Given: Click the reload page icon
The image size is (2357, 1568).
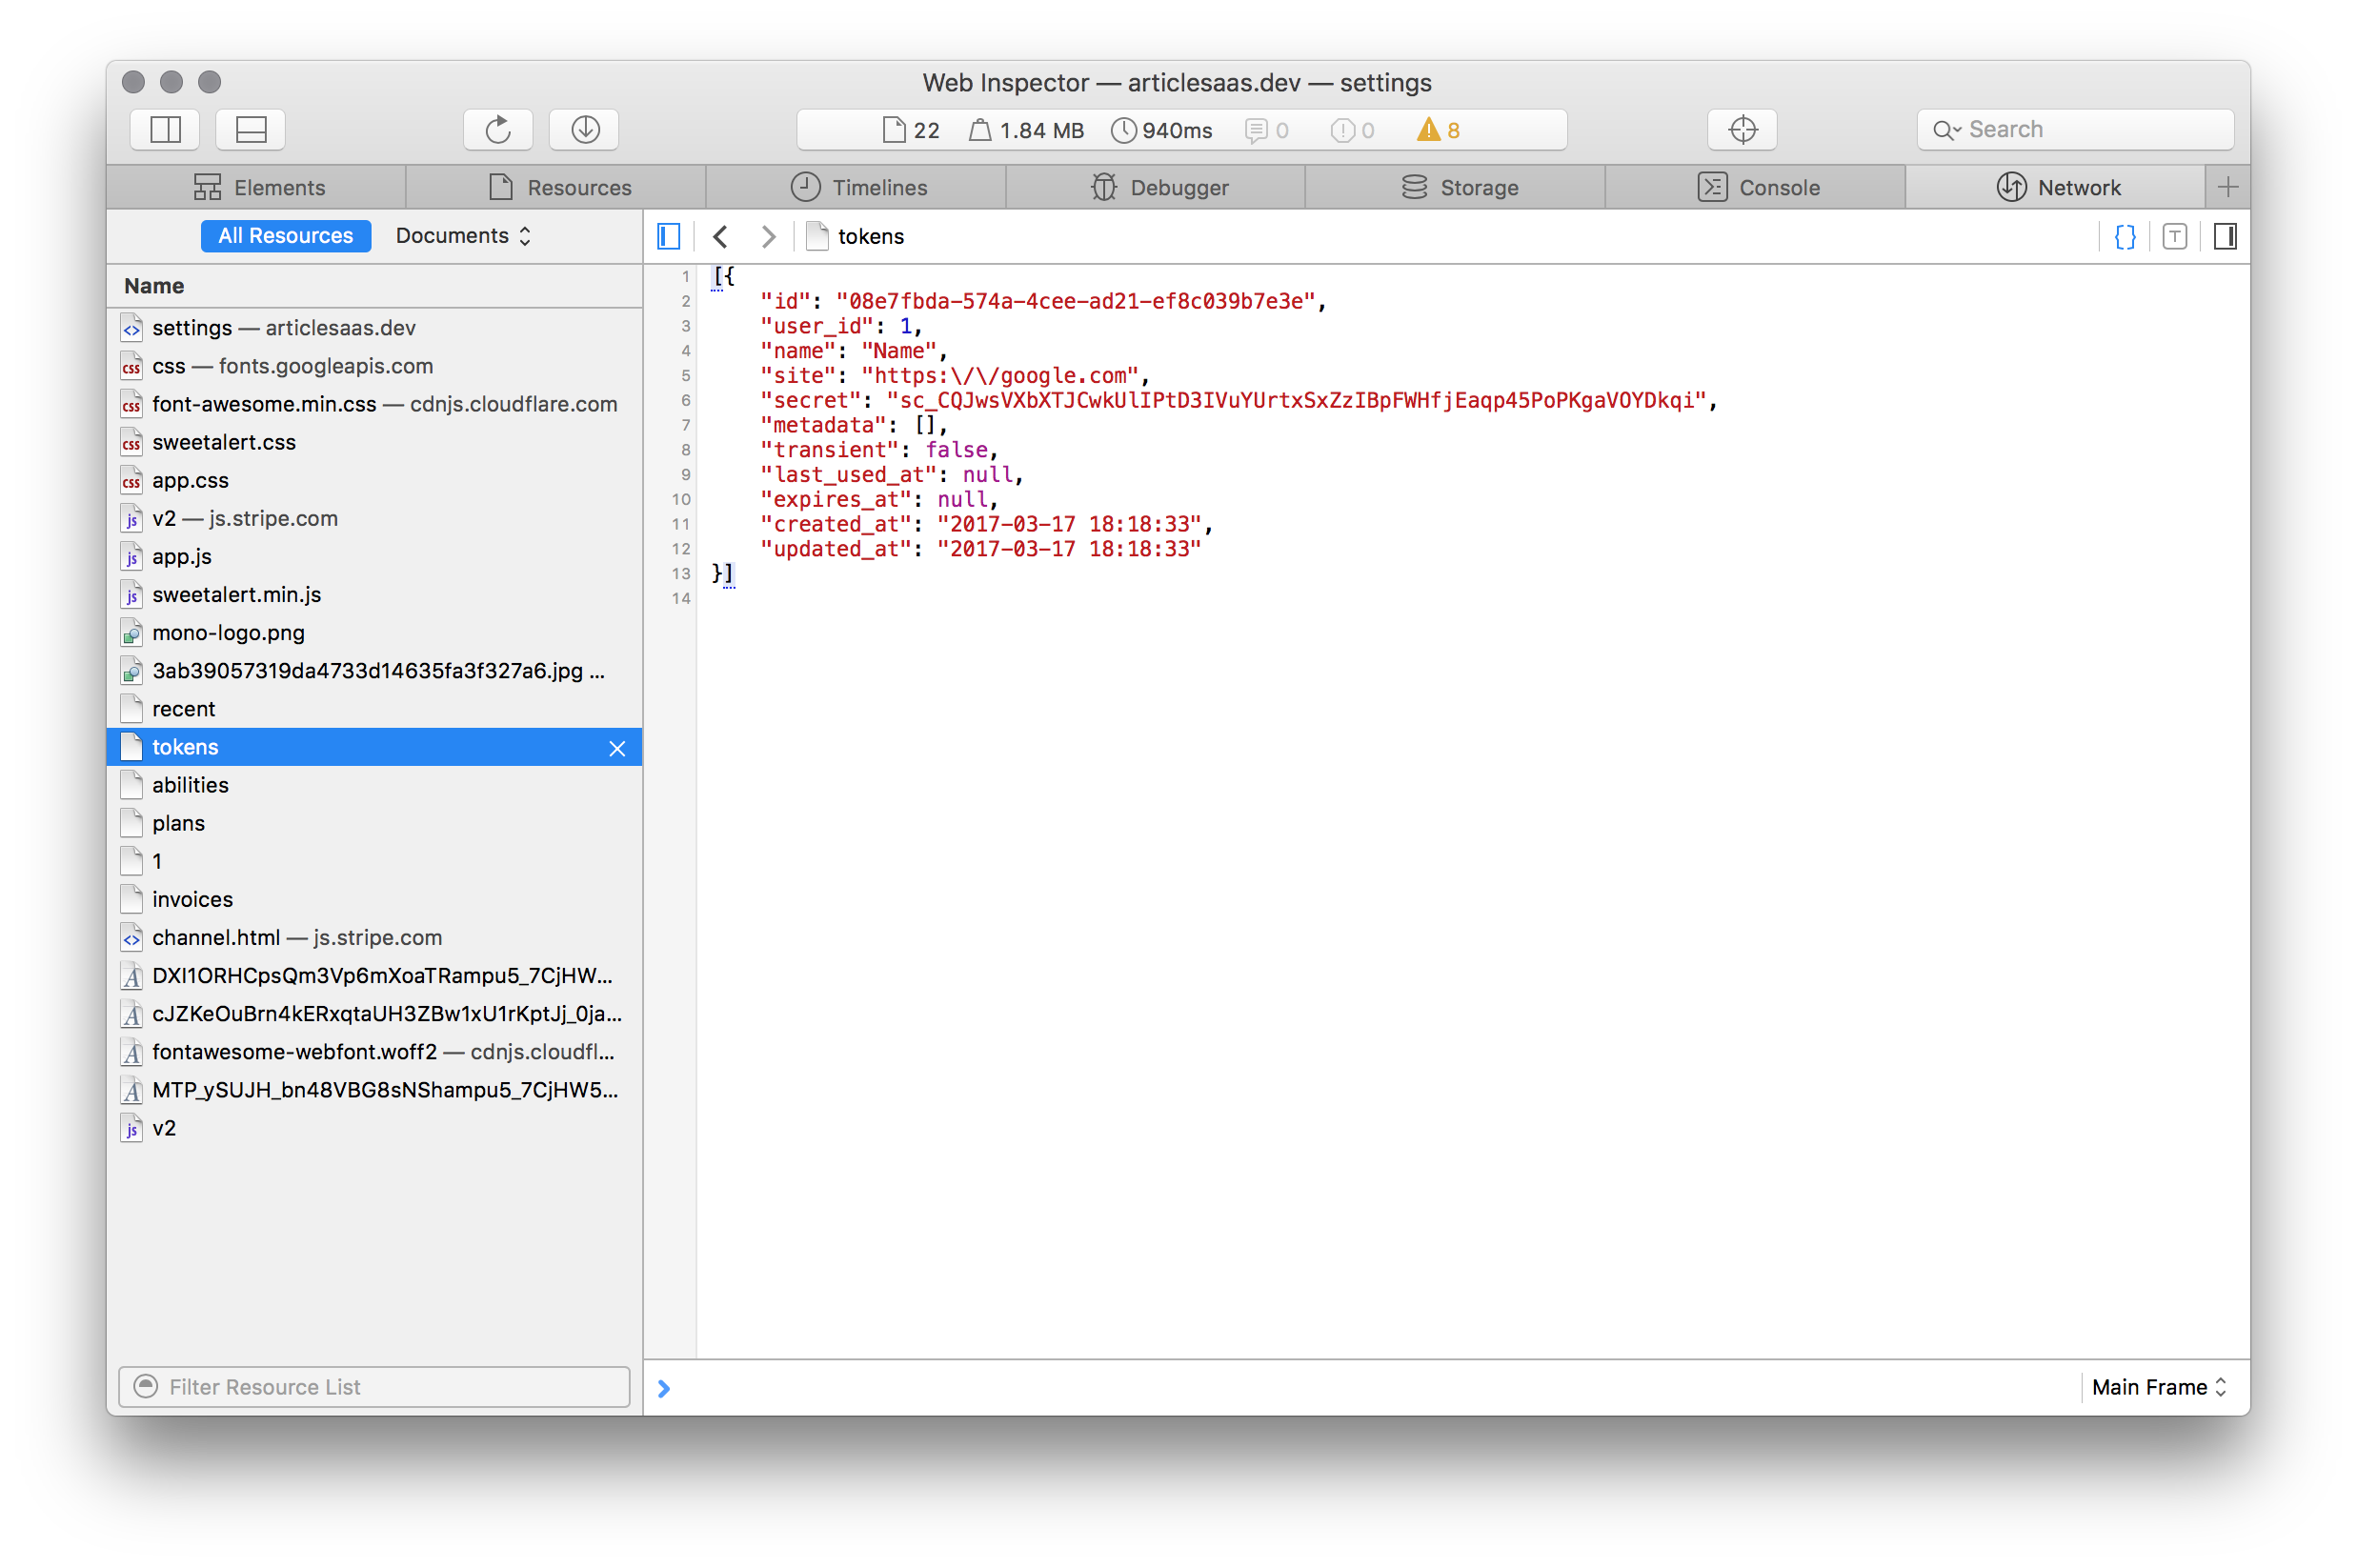Looking at the screenshot, I should coord(498,130).
